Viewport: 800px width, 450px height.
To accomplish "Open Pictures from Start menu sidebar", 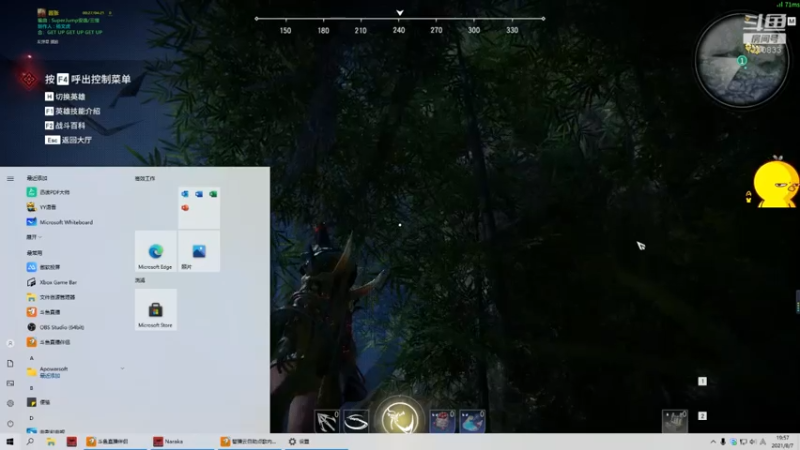I will [x=10, y=383].
